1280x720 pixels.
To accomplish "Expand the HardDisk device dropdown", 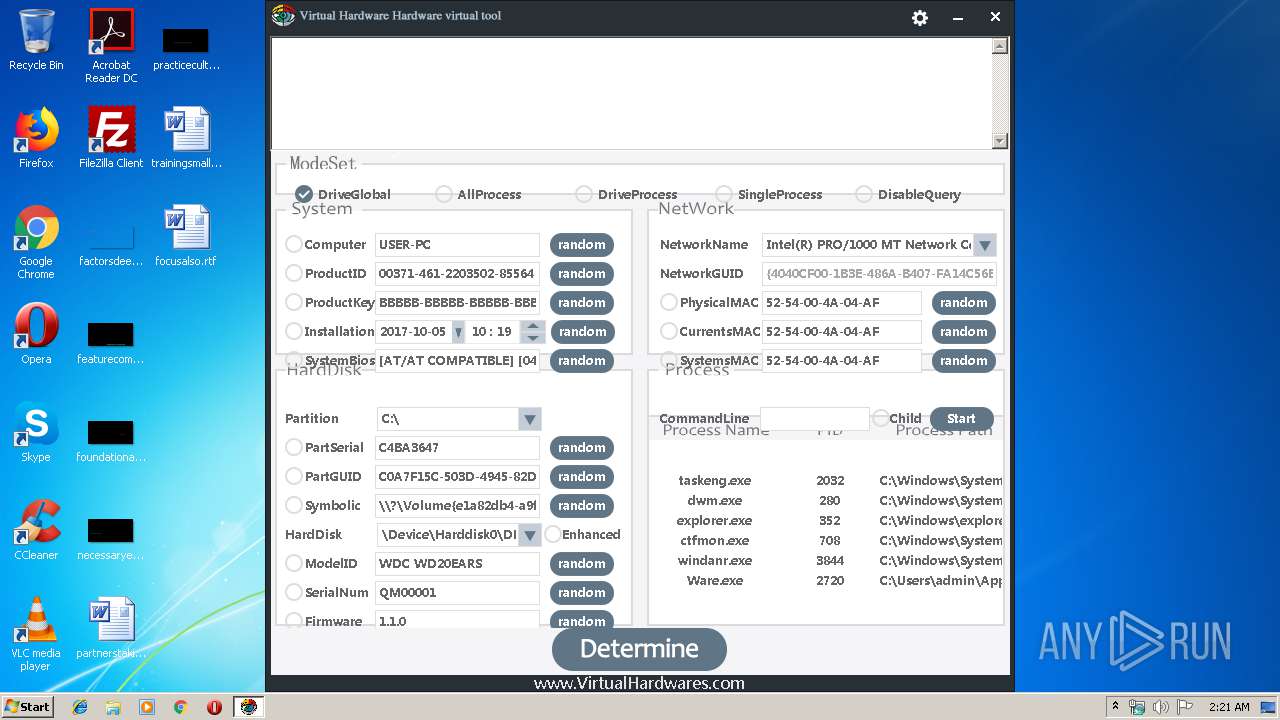I will point(530,535).
